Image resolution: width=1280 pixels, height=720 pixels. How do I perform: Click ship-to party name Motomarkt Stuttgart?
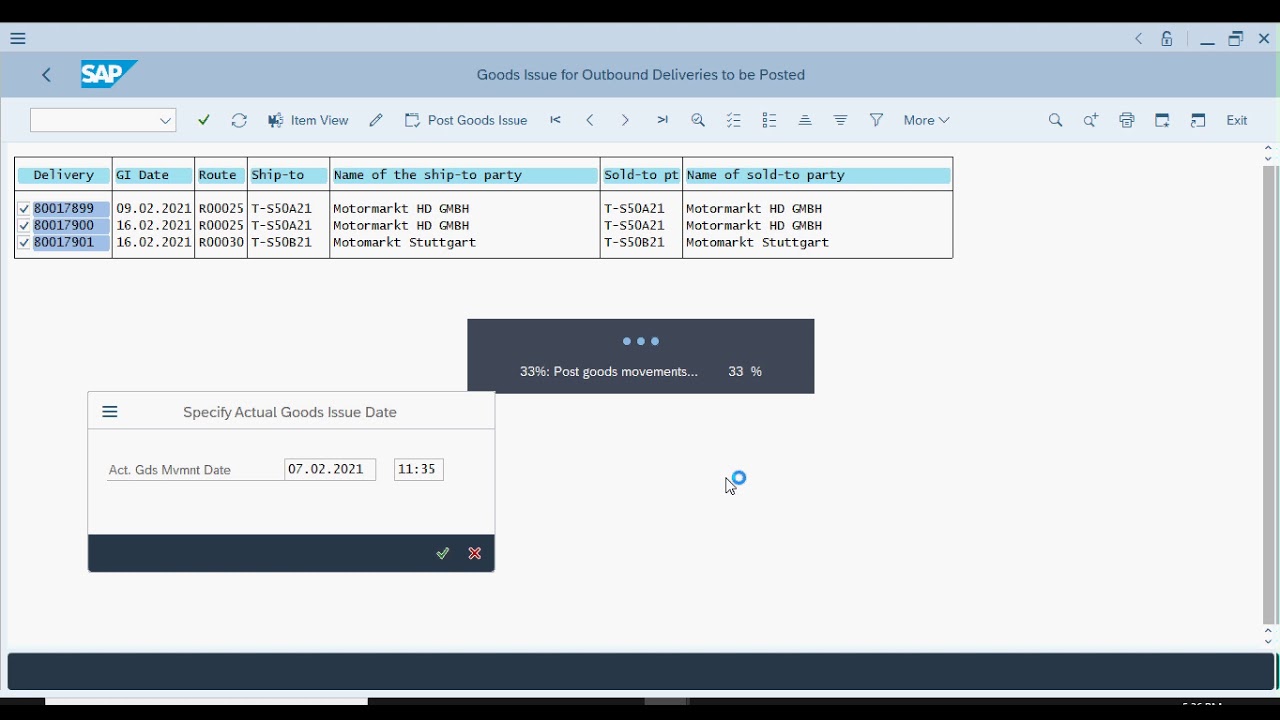click(405, 243)
